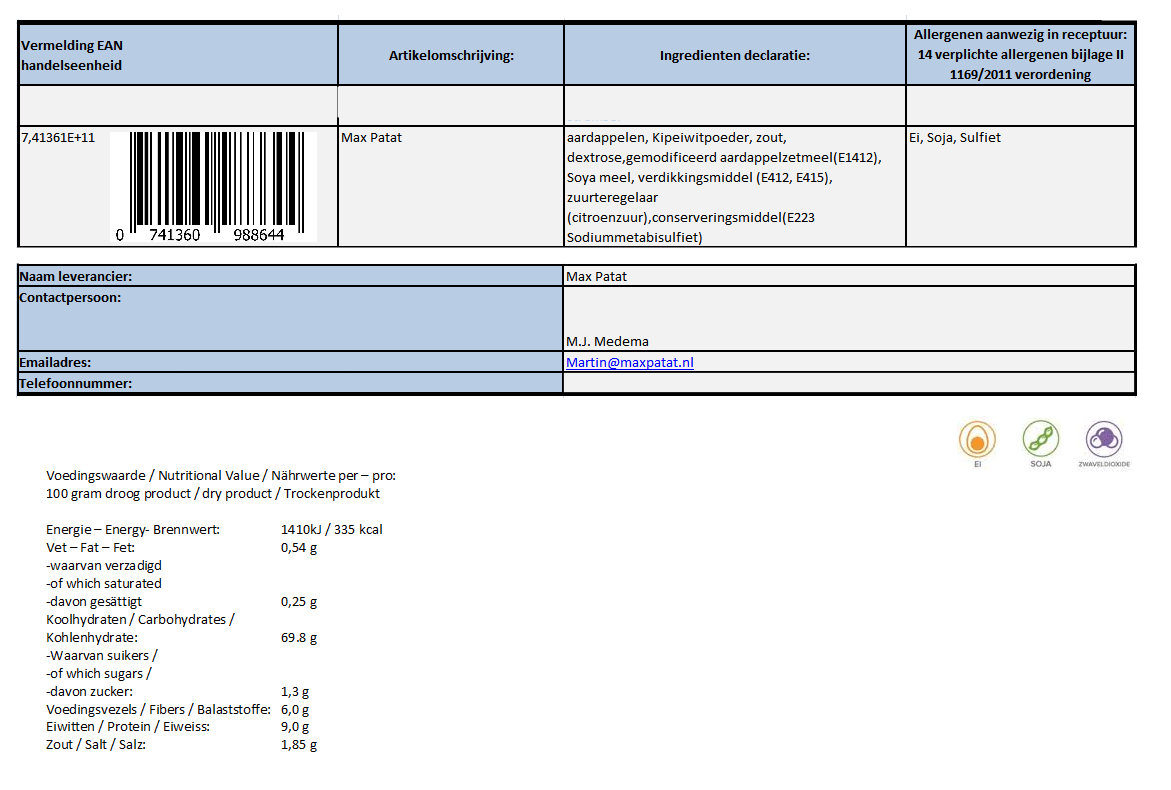
Task: Select the "-davon zucker:" label
Action: point(90,691)
